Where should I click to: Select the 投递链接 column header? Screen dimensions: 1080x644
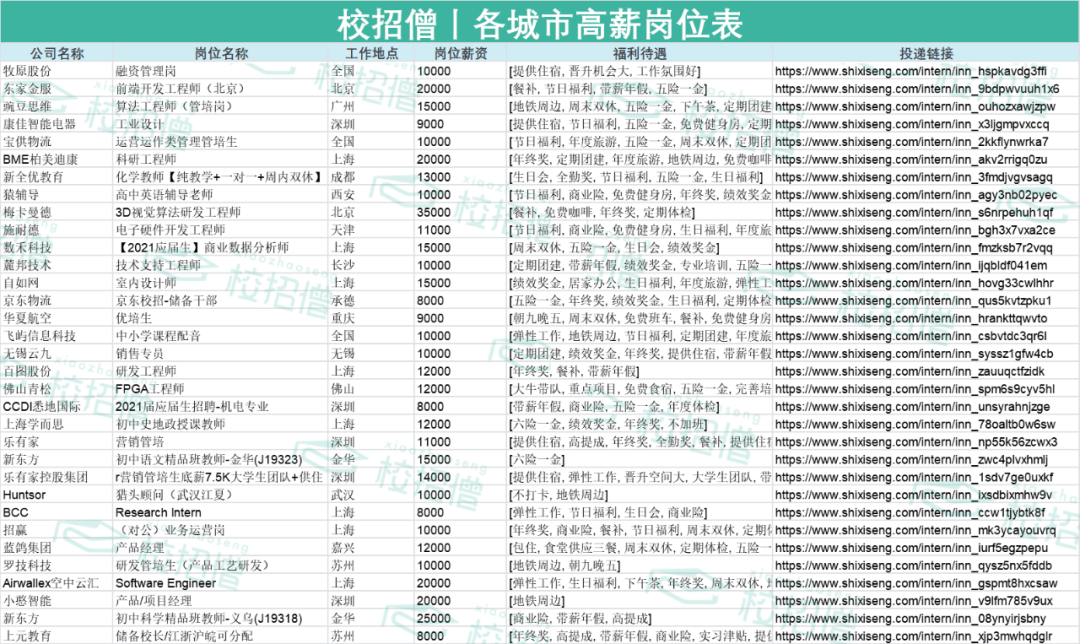(926, 53)
